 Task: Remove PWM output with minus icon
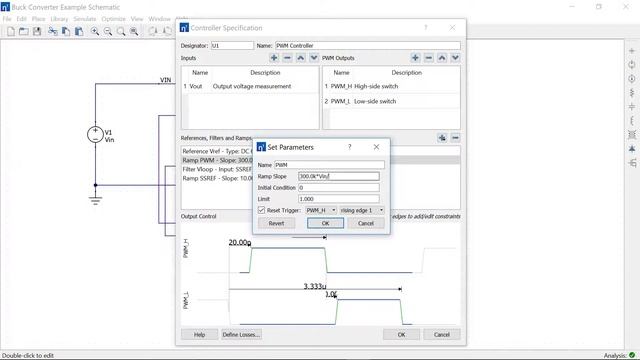[429, 58]
